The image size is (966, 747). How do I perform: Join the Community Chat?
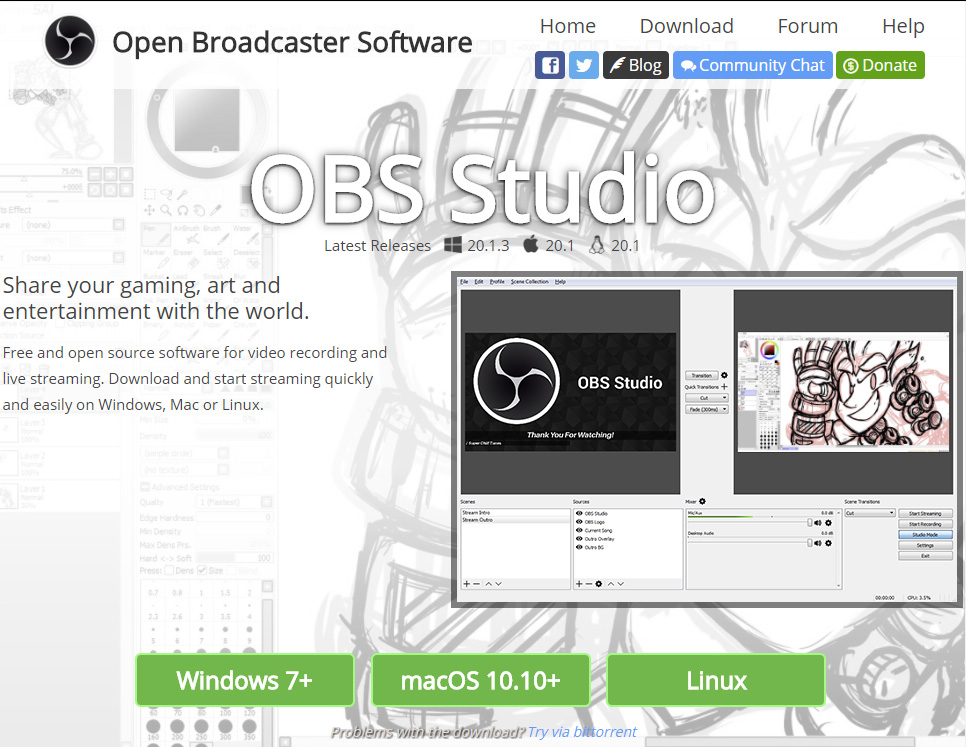(752, 65)
